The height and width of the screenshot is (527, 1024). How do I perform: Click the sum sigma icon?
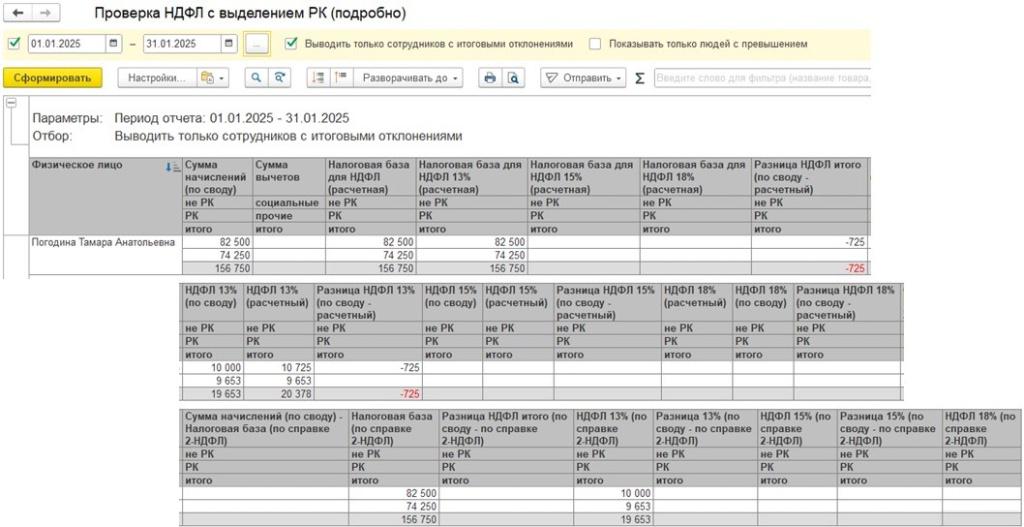tap(640, 77)
